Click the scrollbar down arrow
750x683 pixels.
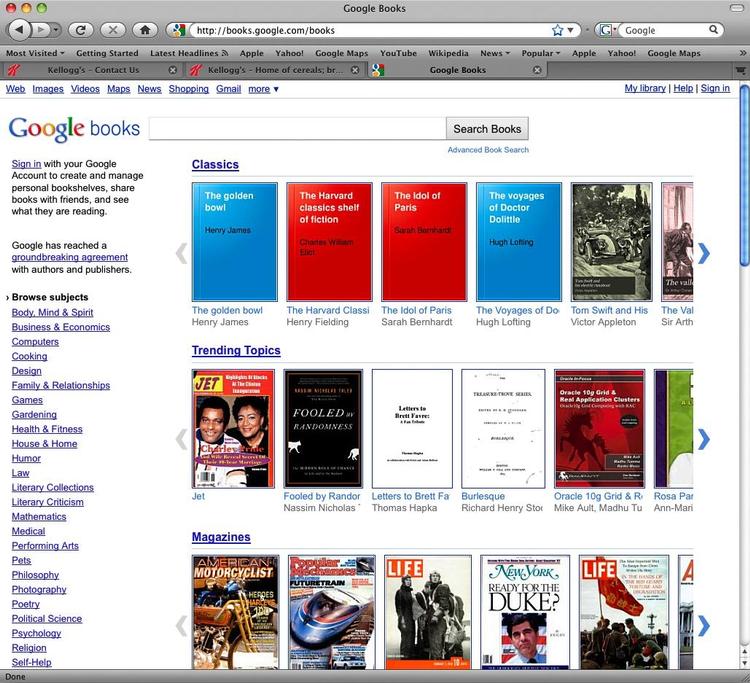point(744,664)
